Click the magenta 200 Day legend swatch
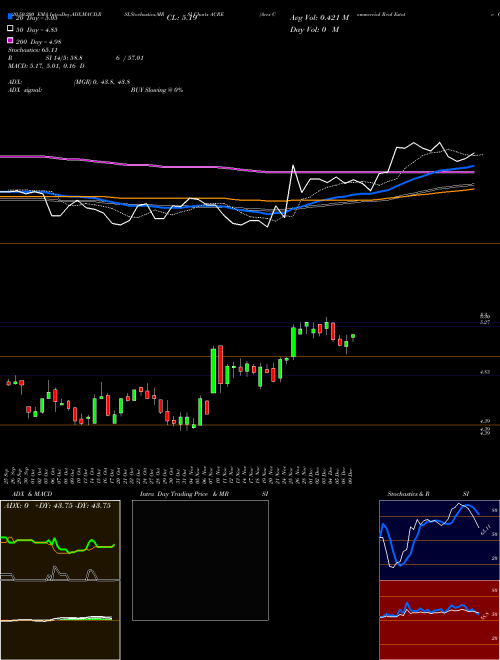The image size is (500, 660). point(10,40)
